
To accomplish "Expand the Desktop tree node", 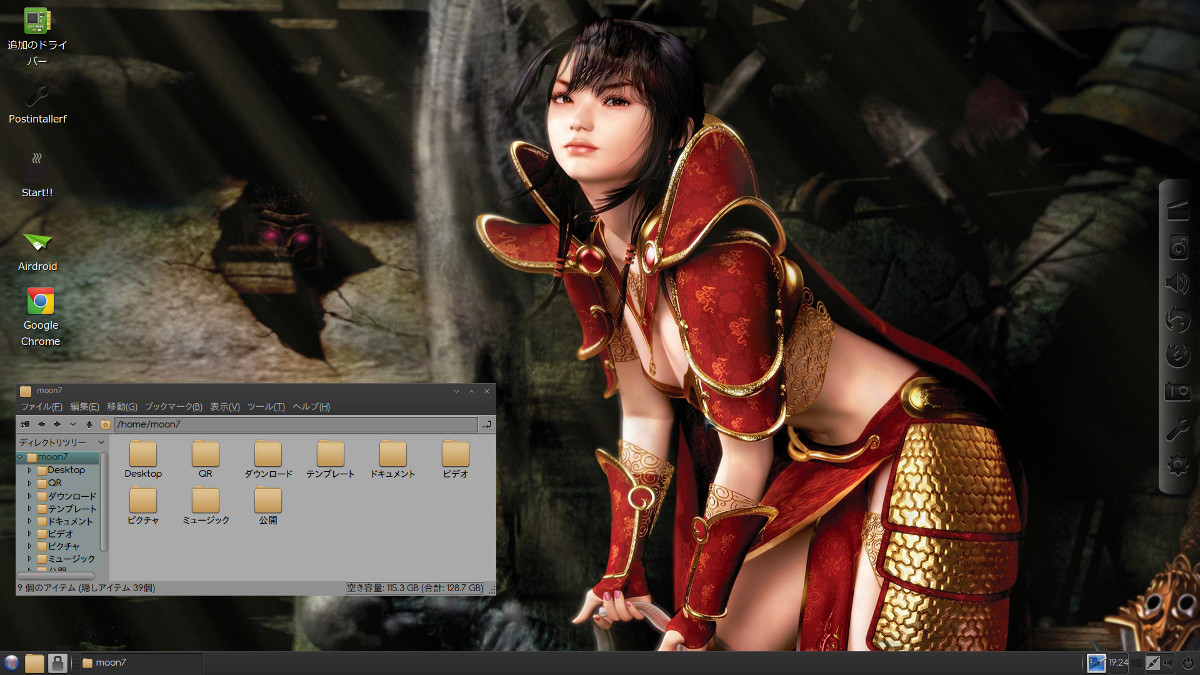I will (30, 470).
